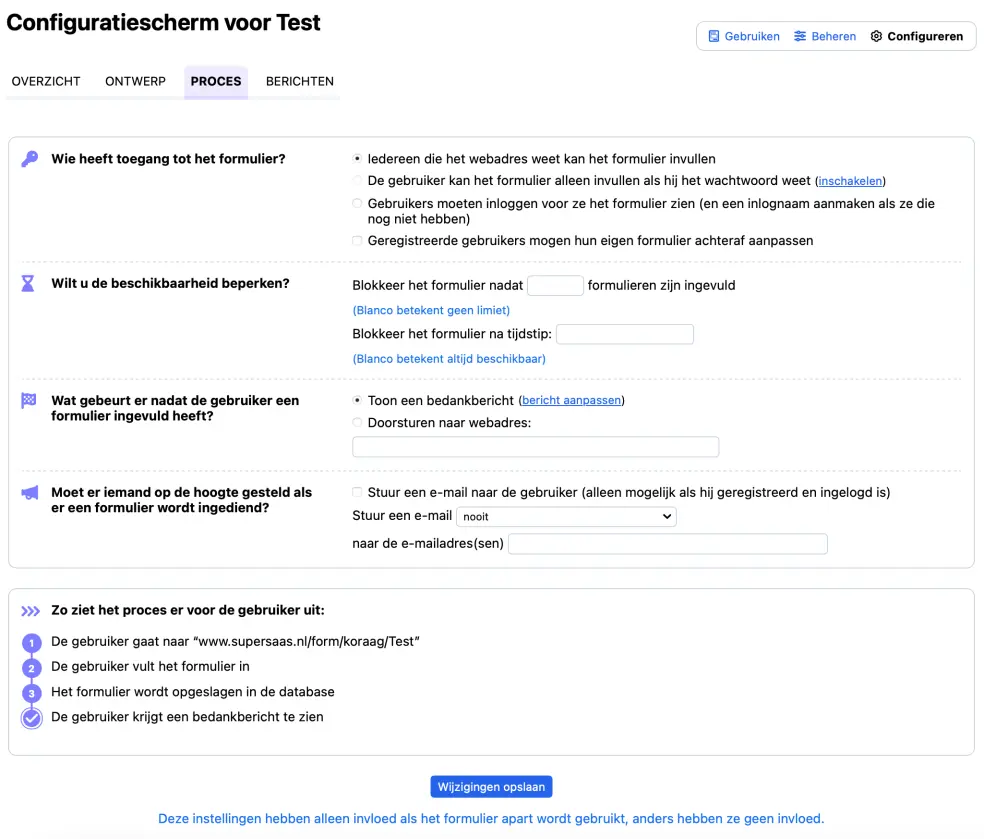Viewport: 984px width, 839px height.
Task: Focus the 'naar de e-mailadres(sen)' text field
Action: click(x=668, y=544)
